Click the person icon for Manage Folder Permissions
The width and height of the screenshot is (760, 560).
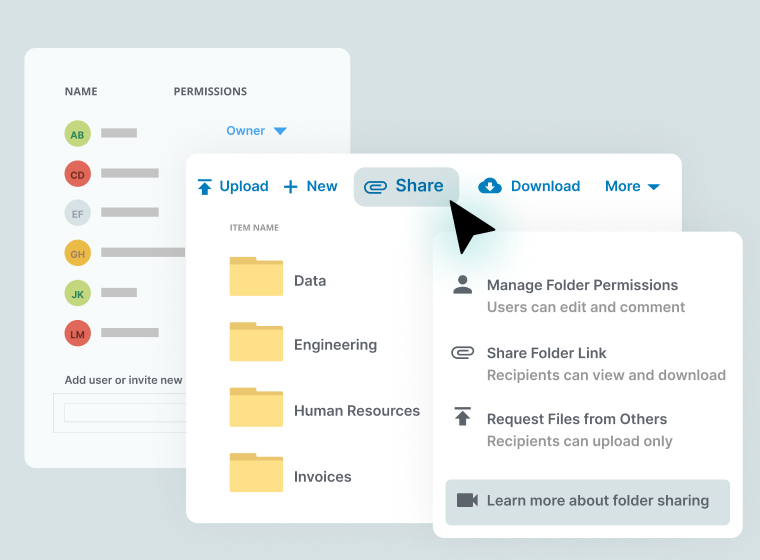462,286
